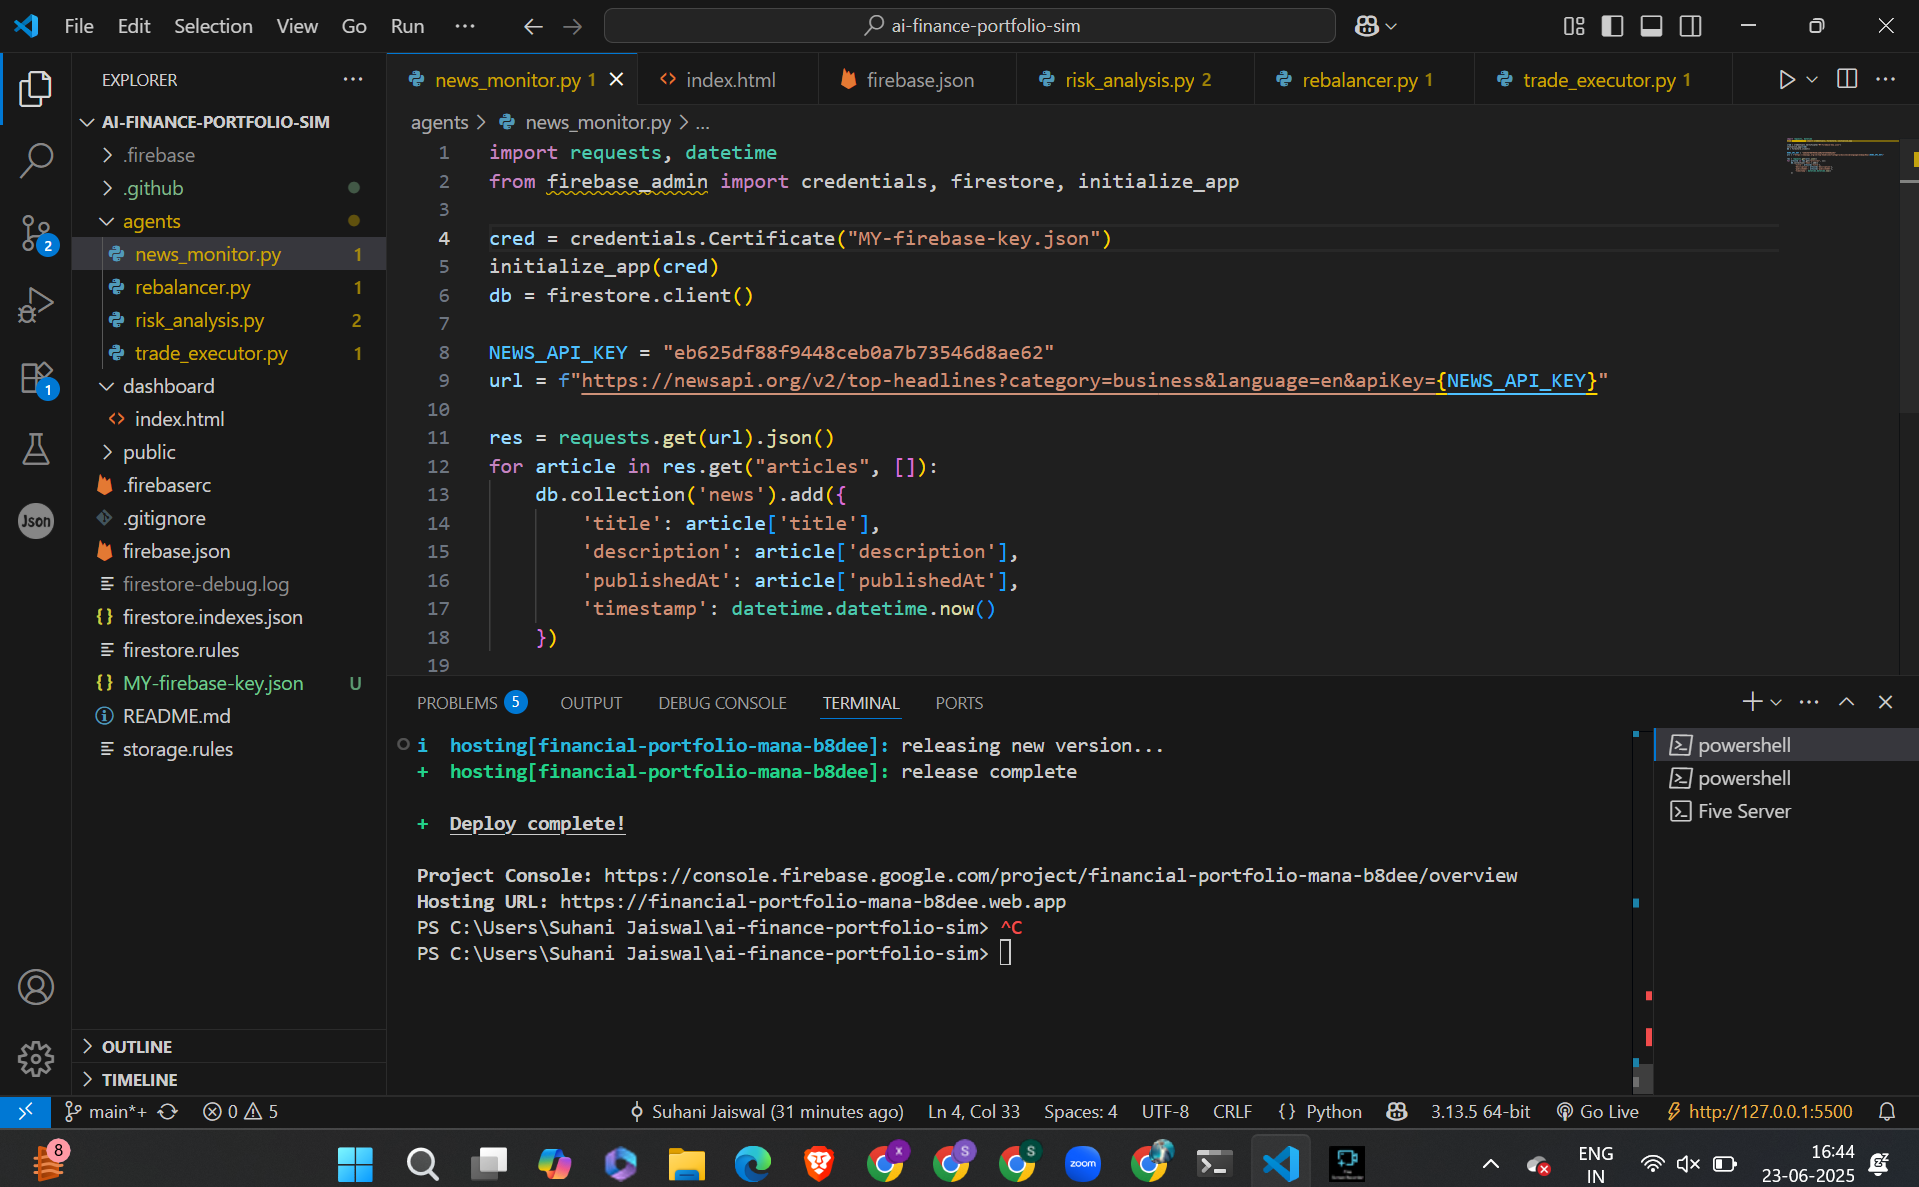Open the Extensions view
The width and height of the screenshot is (1919, 1187).
[x=36, y=378]
